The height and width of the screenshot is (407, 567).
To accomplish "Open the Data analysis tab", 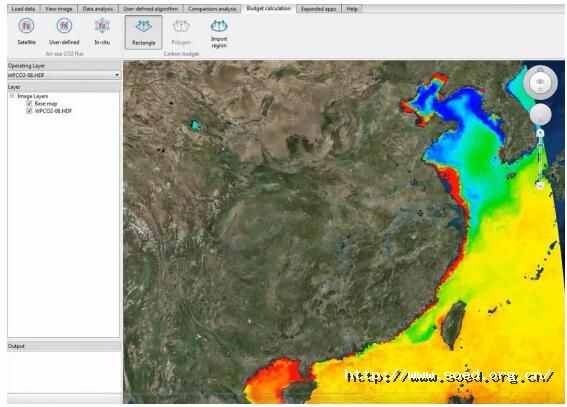I will click(x=98, y=9).
